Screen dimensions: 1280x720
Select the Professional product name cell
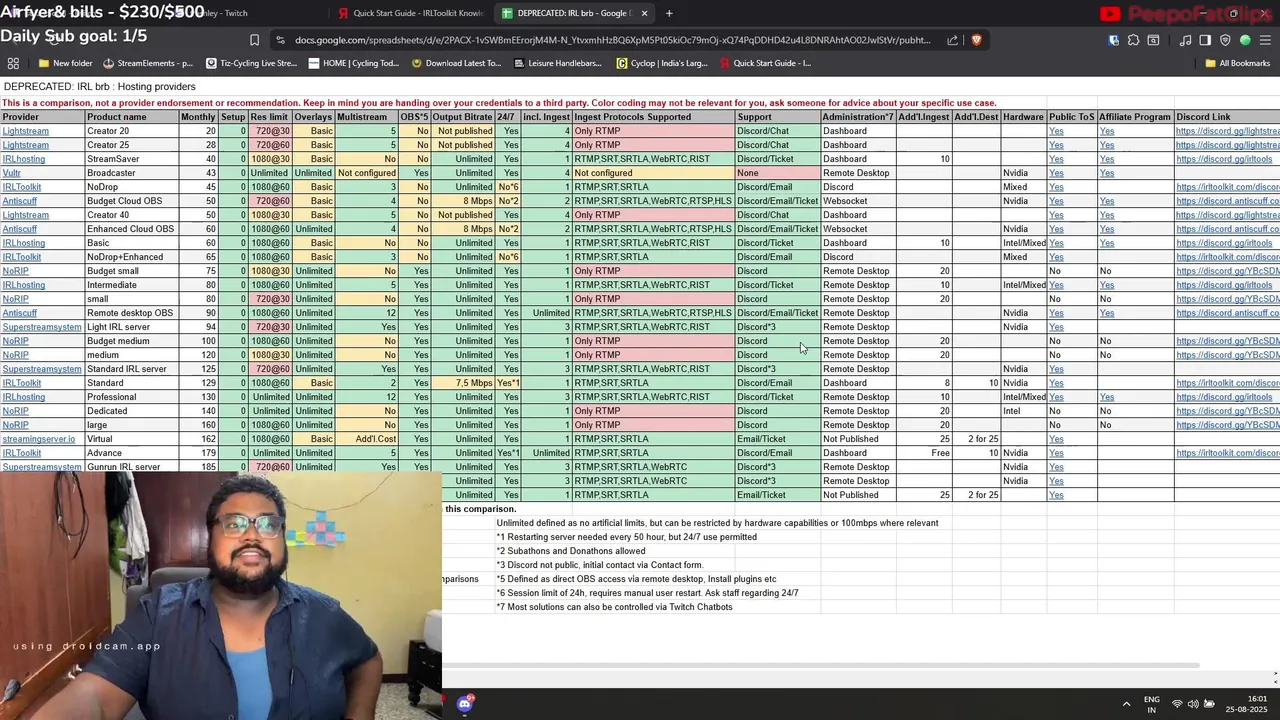(x=131, y=397)
